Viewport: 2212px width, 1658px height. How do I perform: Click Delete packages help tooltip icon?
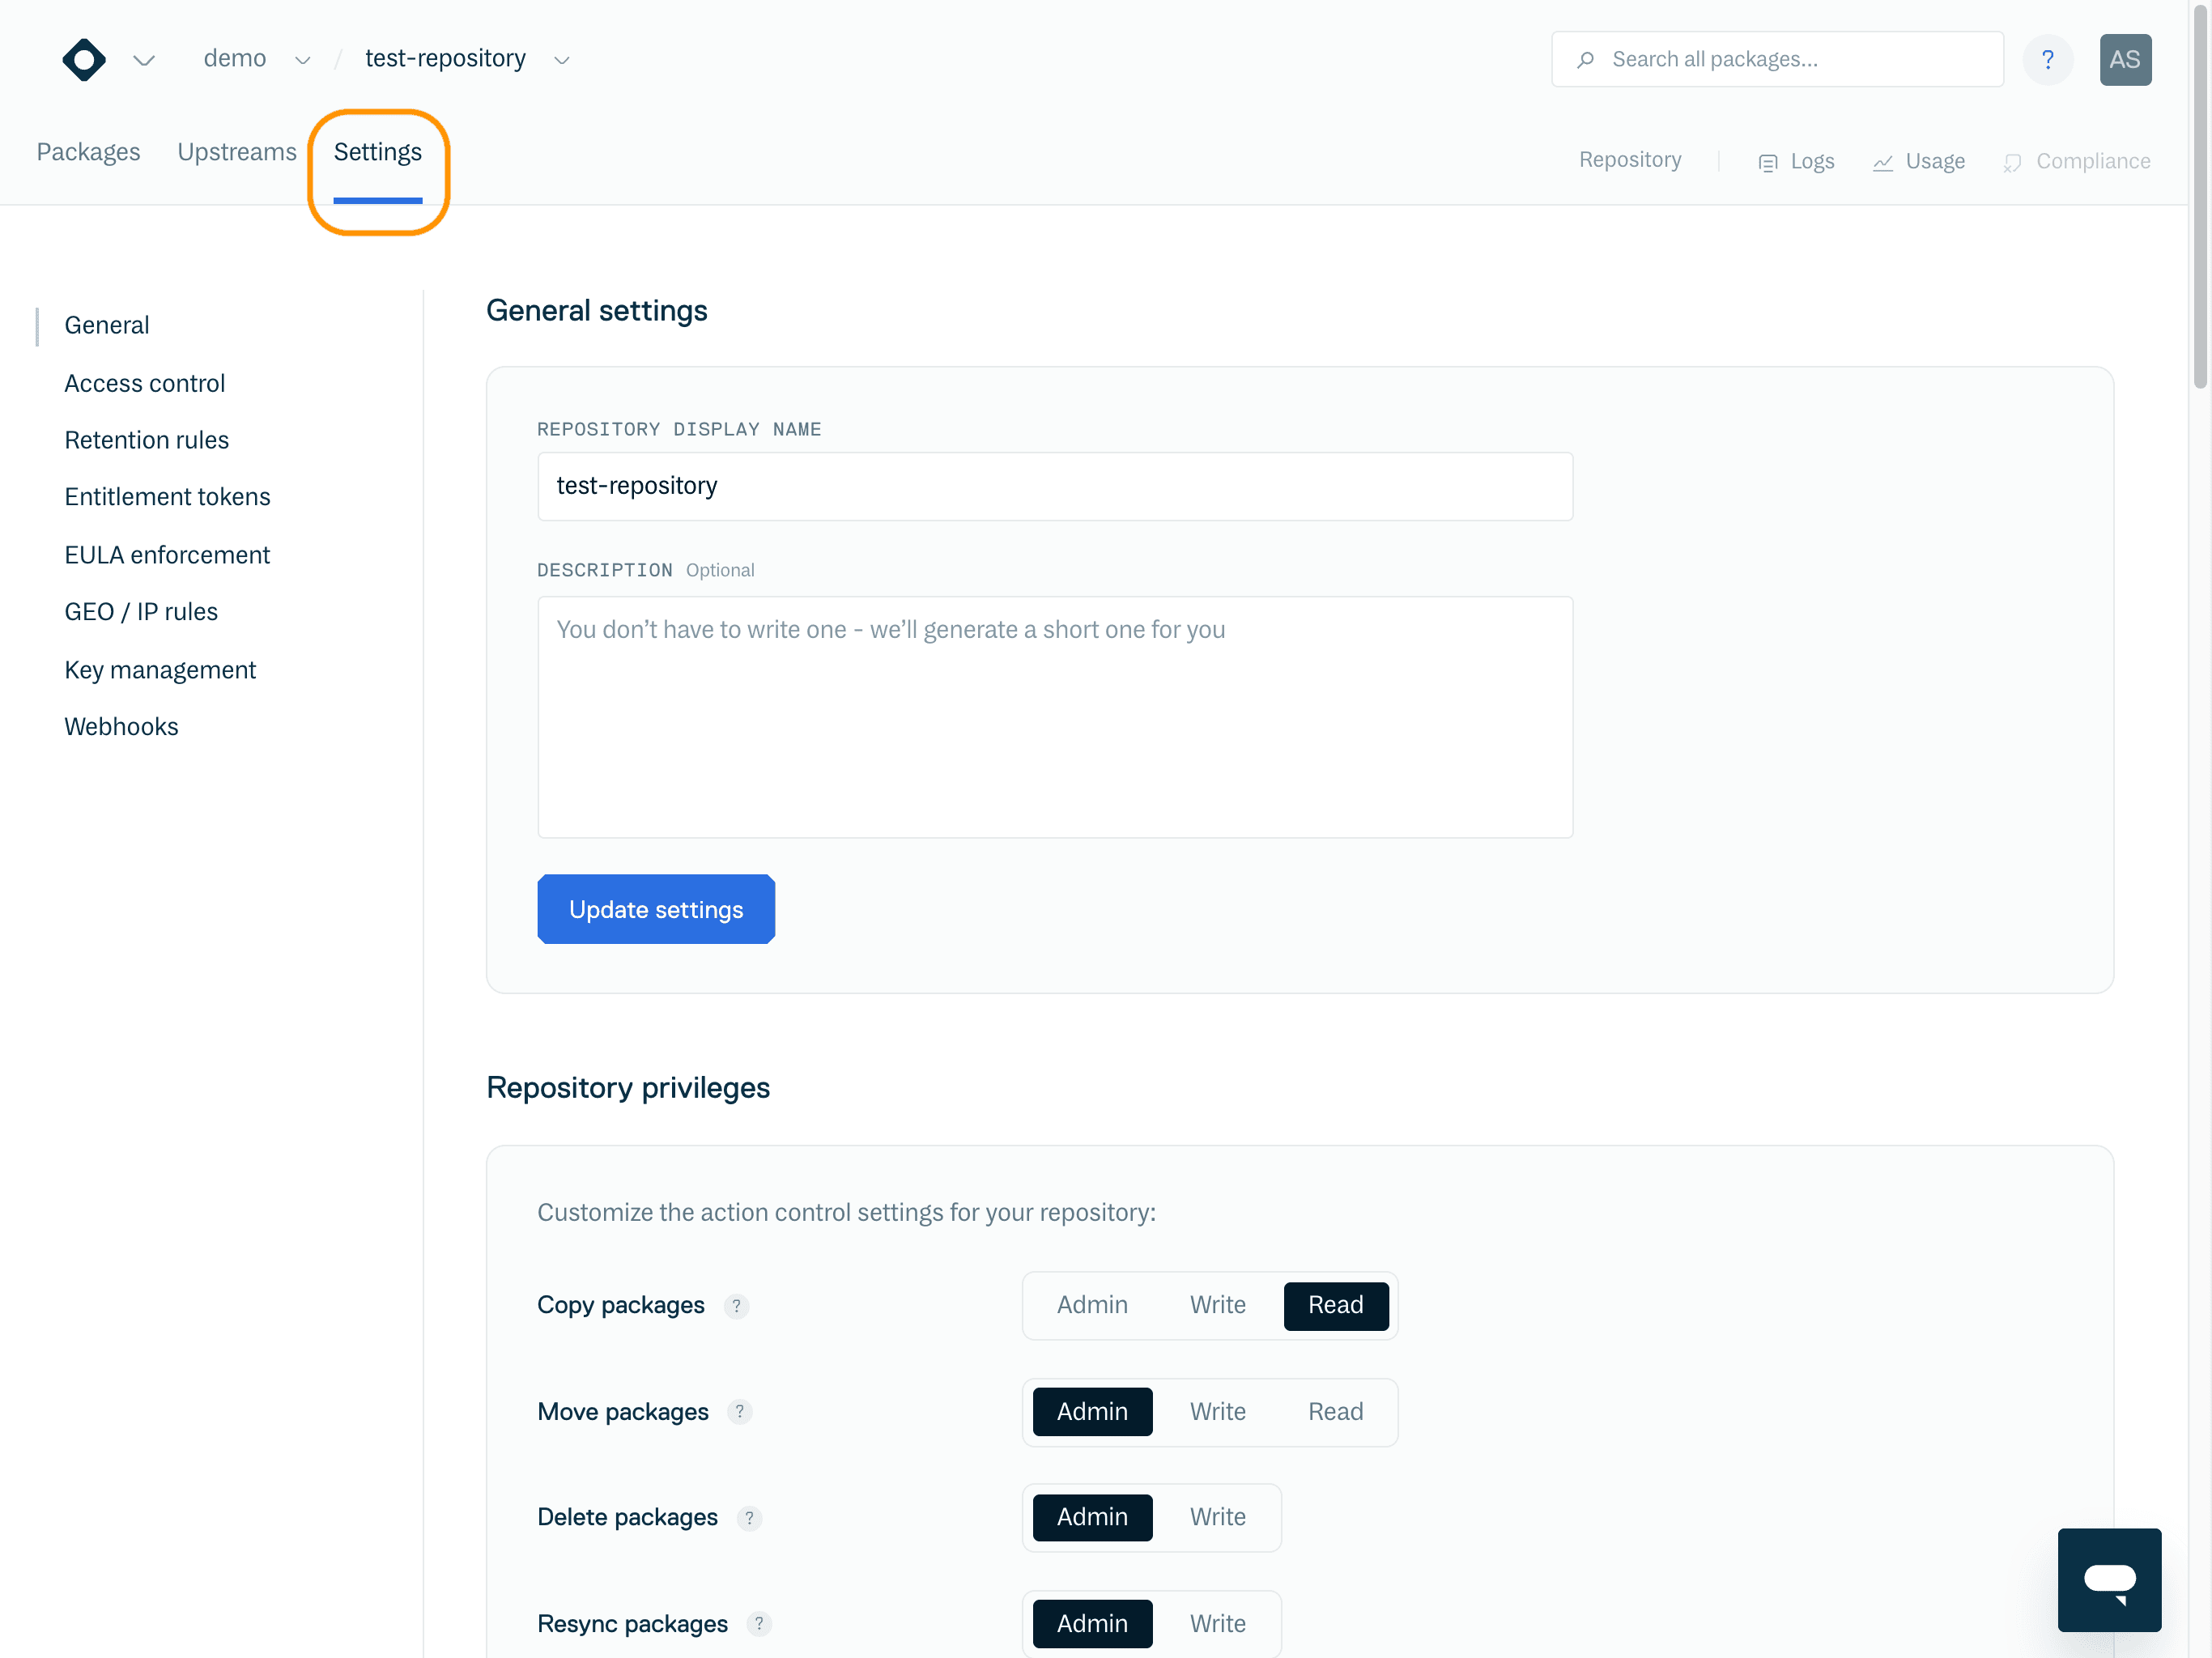coord(749,1518)
